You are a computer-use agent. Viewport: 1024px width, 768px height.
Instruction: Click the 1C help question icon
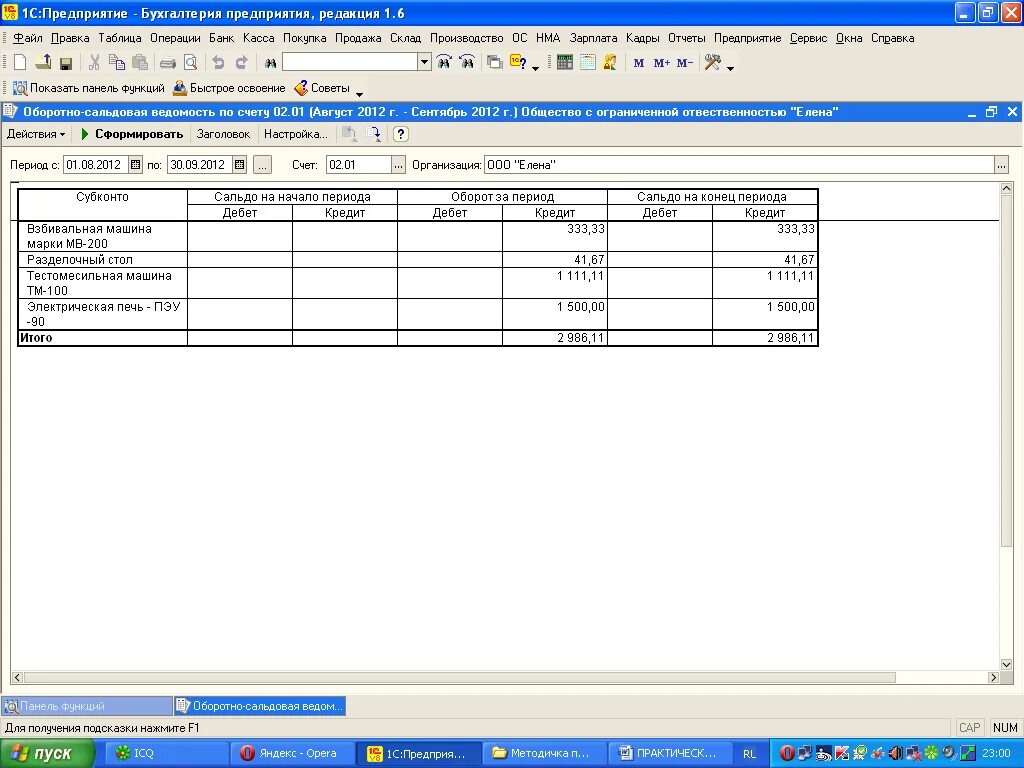(x=518, y=63)
